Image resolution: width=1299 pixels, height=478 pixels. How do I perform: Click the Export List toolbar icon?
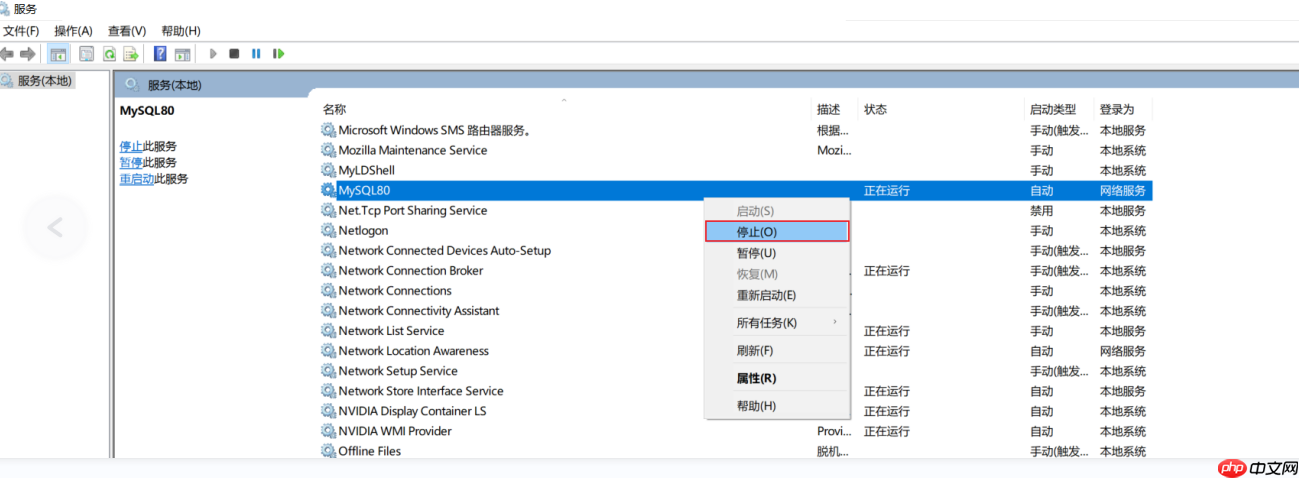[x=130, y=54]
